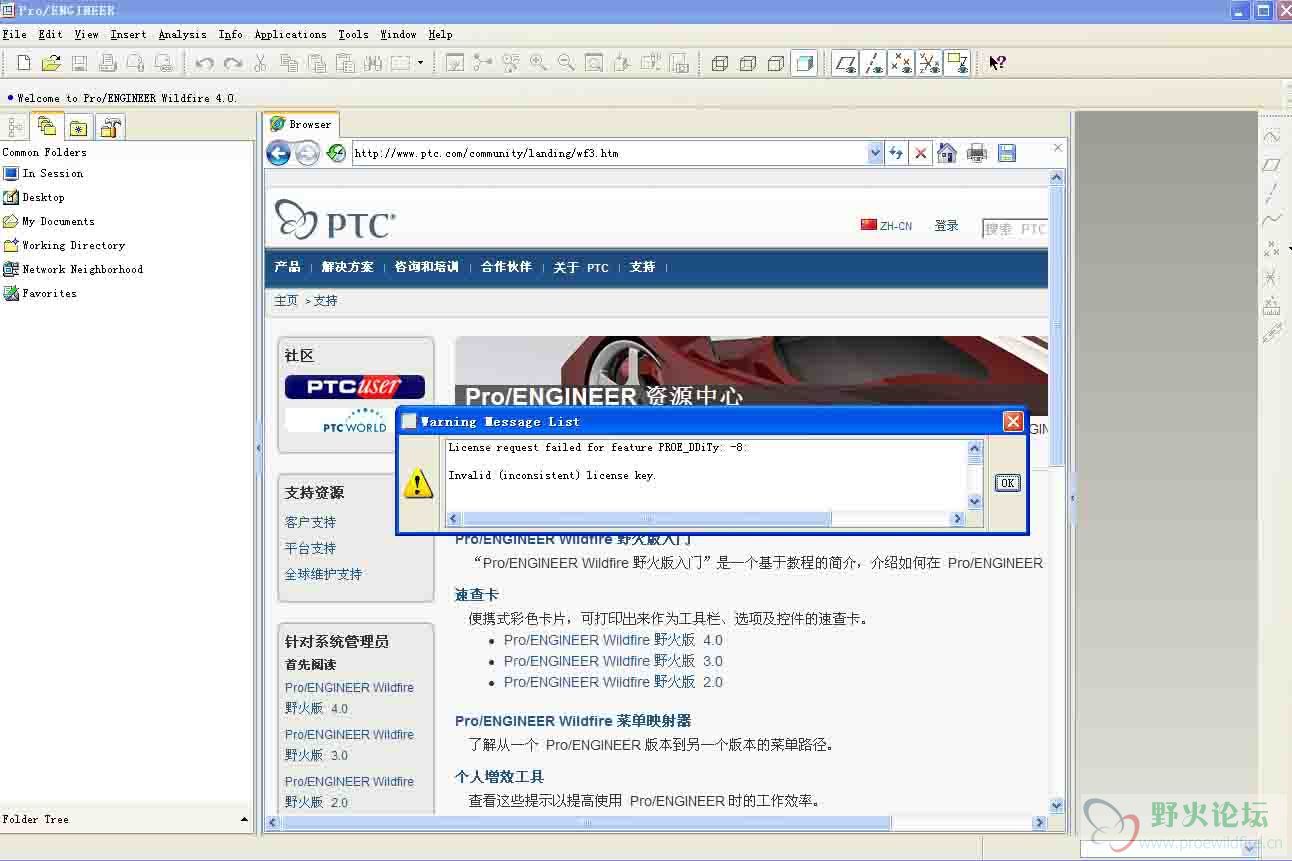
Task: Toggle datum axes display
Action: (873, 63)
